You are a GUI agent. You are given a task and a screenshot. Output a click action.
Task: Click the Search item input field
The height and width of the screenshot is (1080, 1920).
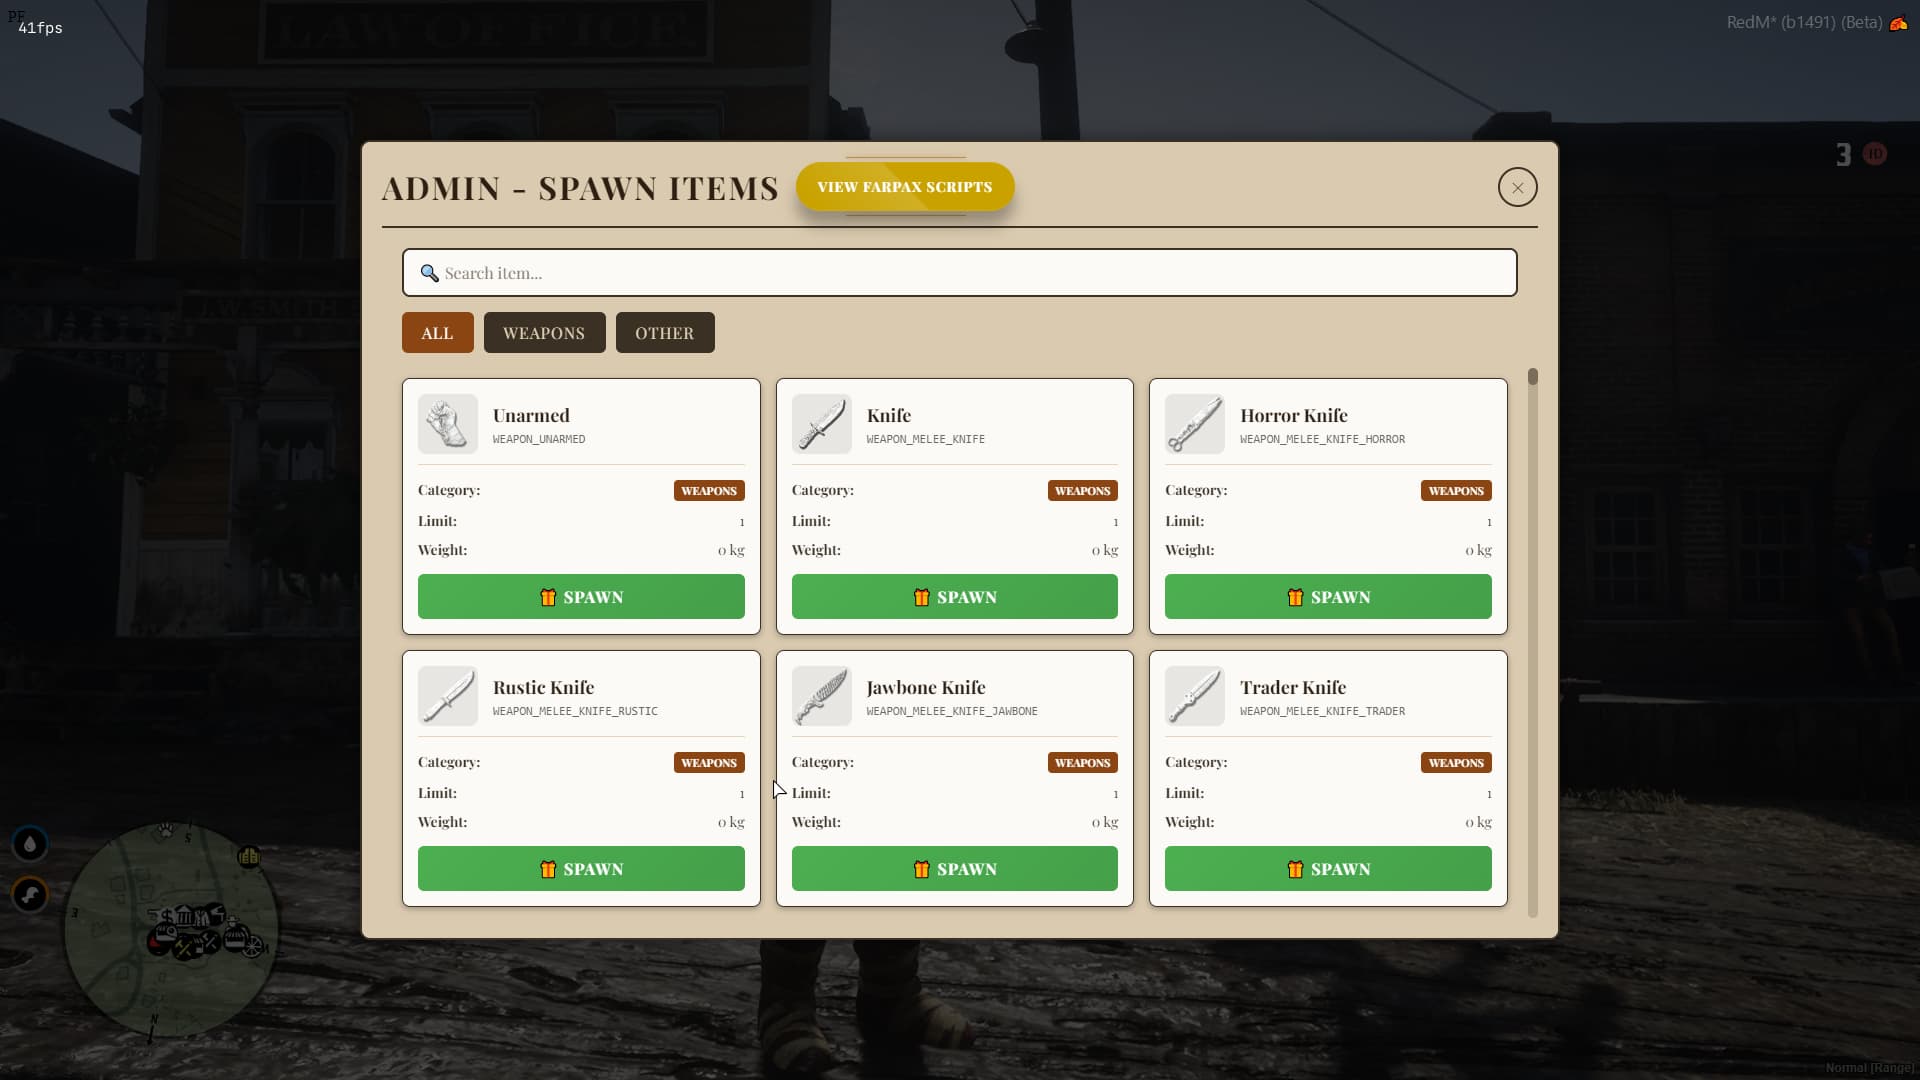click(960, 273)
